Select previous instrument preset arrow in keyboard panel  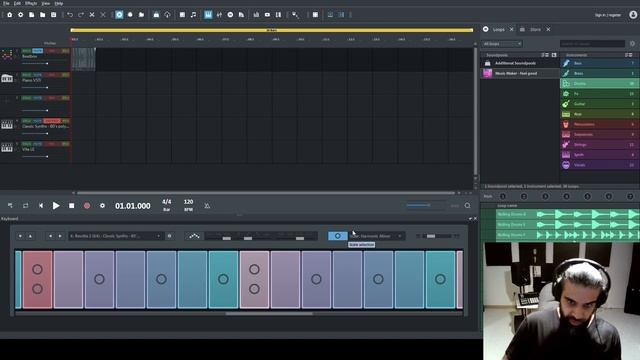pyautogui.click(x=50, y=236)
